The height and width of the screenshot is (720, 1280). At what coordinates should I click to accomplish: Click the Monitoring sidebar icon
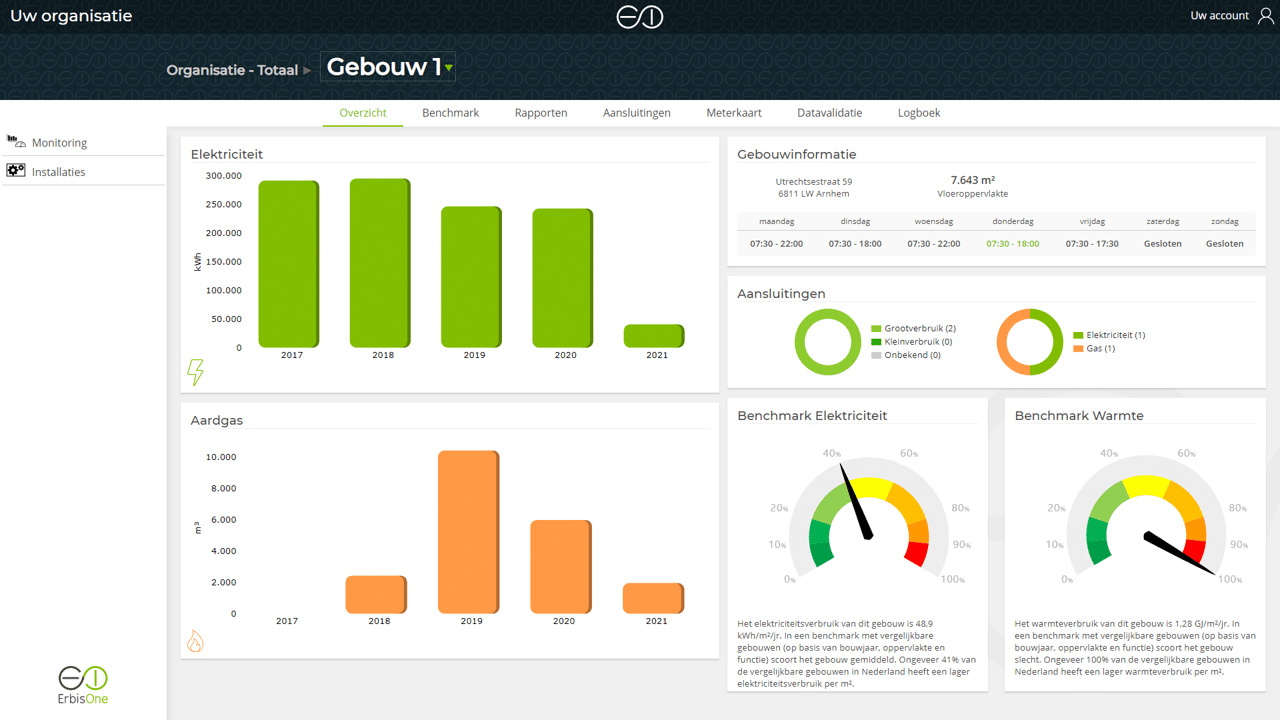click(16, 142)
